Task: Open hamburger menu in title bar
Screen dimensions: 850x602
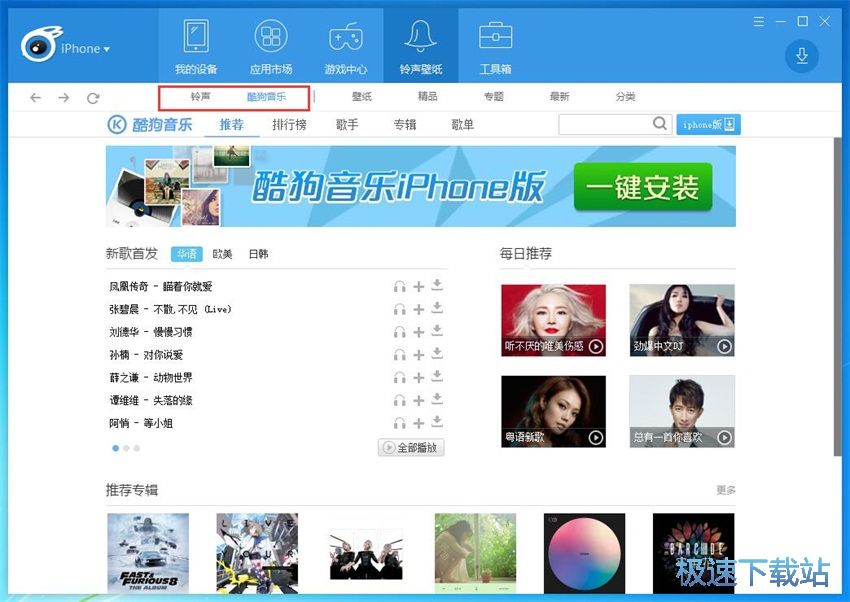Action: [759, 22]
